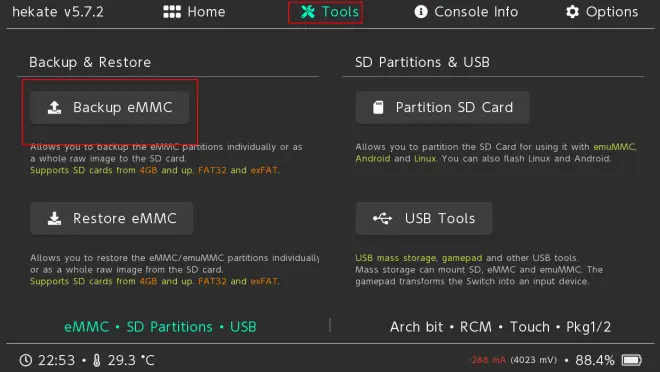This screenshot has height=372, width=660.
Task: Click the Console Info circle icon
Action: pyautogui.click(x=421, y=12)
